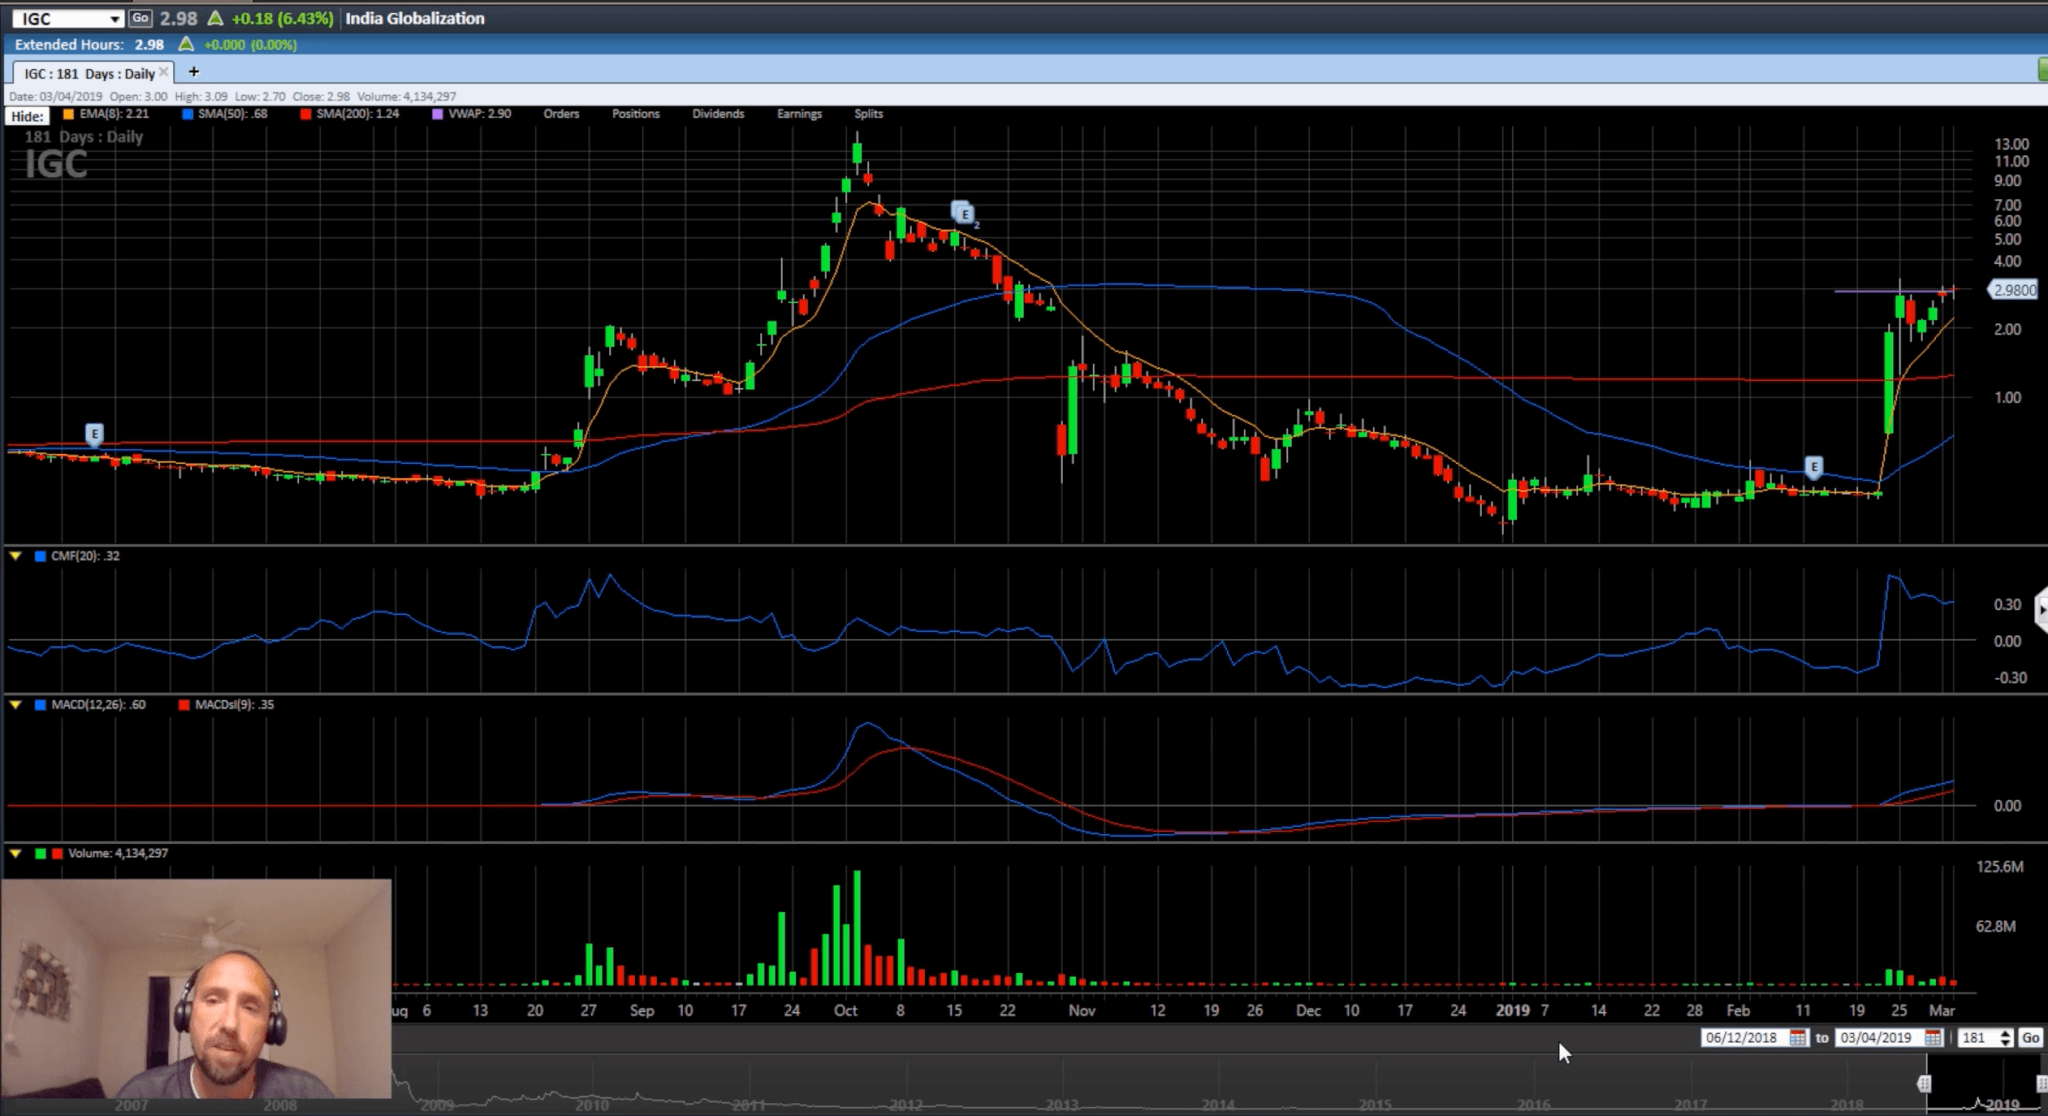Image resolution: width=2048 pixels, height=1116 pixels.
Task: Collapse the CMF(20) indicator pane
Action: pos(14,555)
